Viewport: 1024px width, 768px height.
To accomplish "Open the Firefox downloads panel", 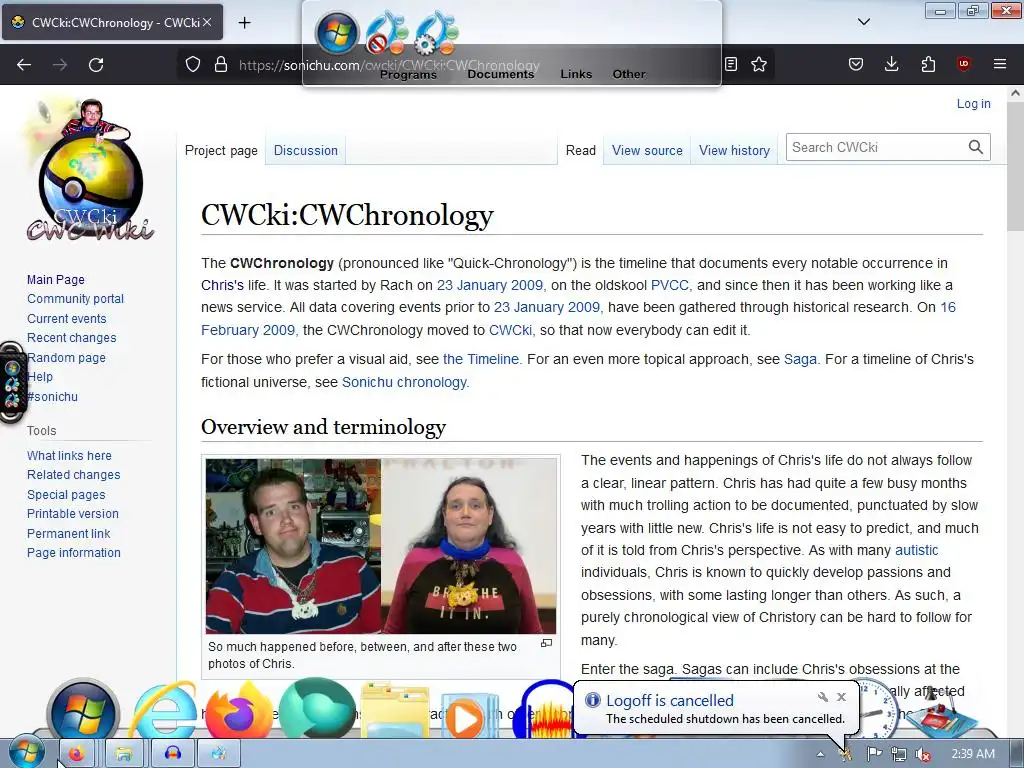I will click(891, 64).
